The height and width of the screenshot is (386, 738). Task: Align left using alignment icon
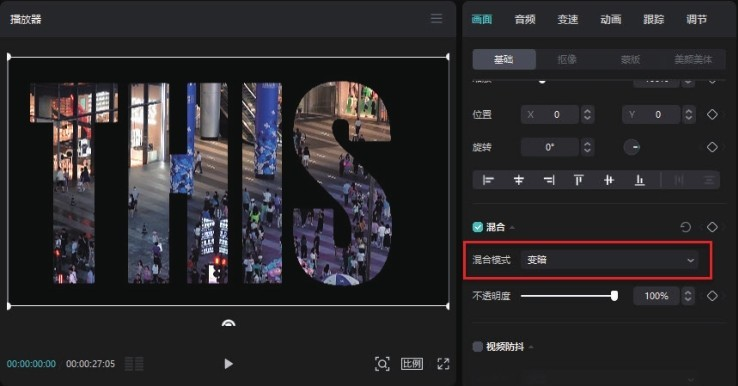[x=489, y=180]
